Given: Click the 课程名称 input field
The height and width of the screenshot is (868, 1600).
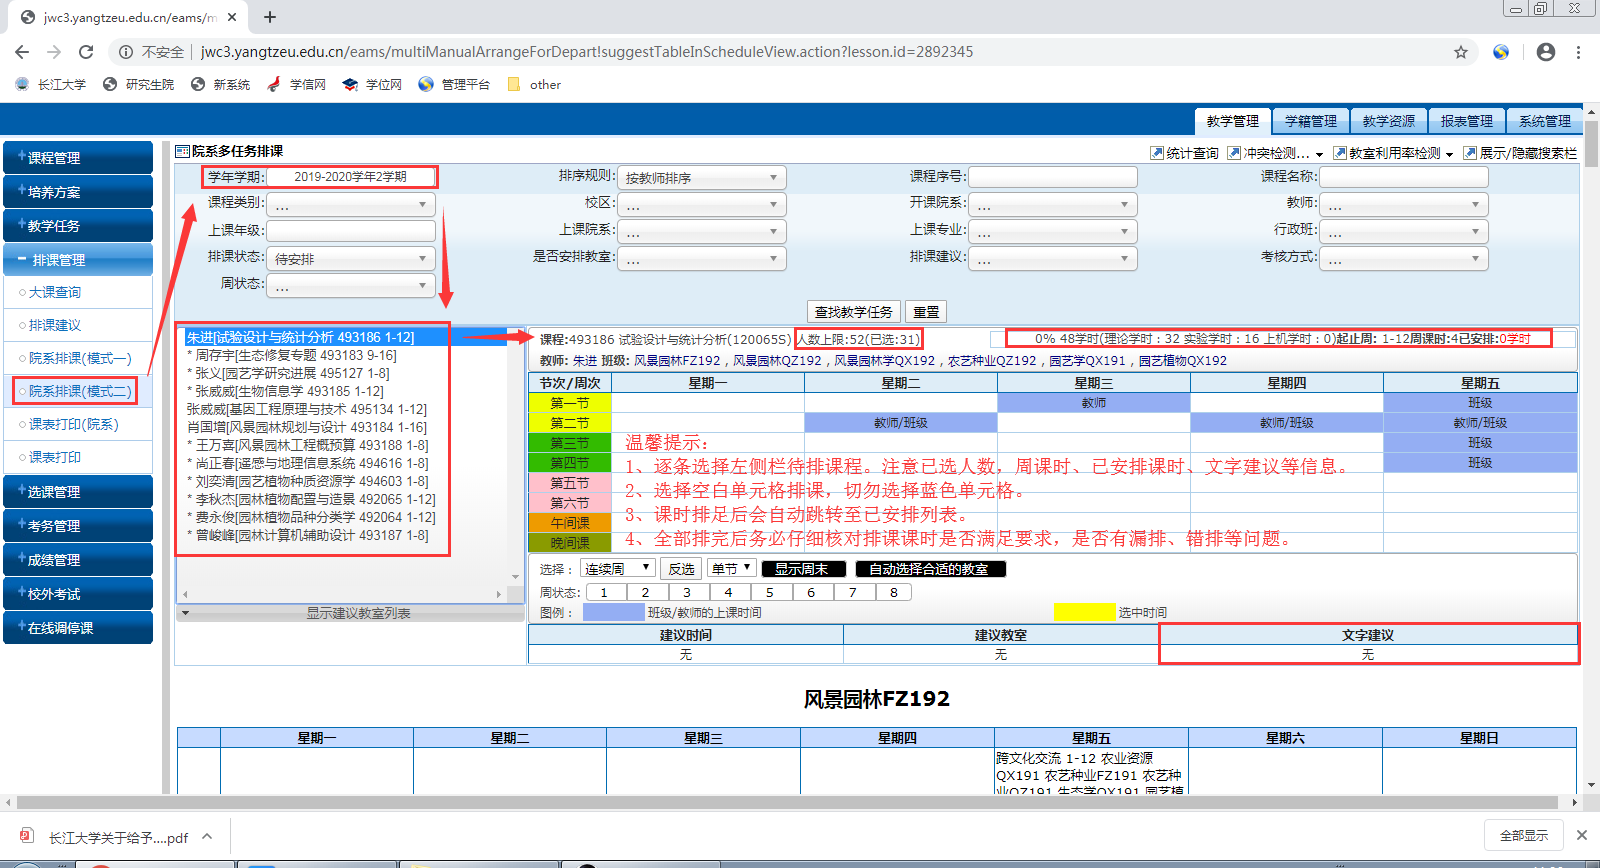Looking at the screenshot, I should tap(1404, 177).
